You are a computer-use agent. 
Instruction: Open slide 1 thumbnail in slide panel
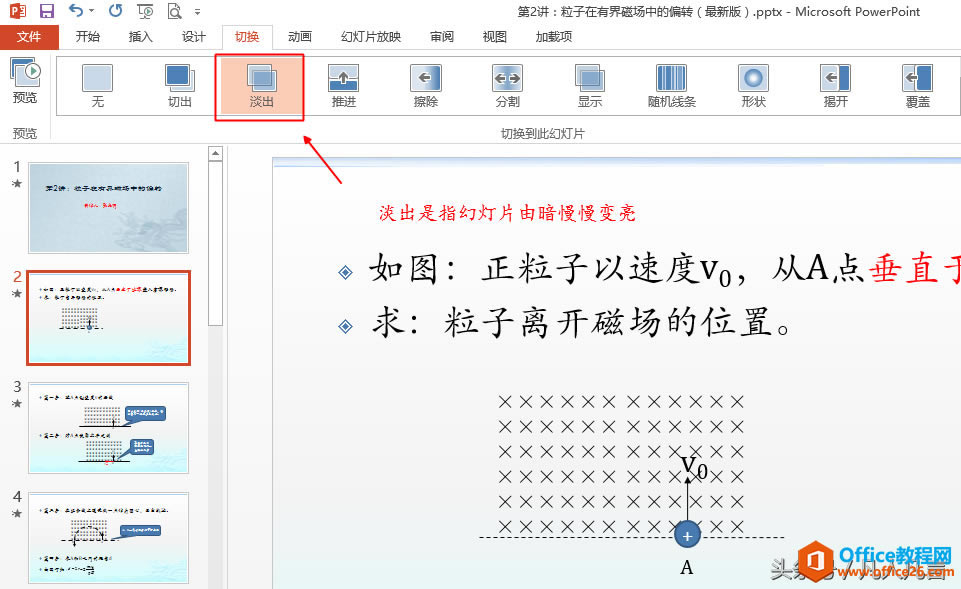point(108,208)
